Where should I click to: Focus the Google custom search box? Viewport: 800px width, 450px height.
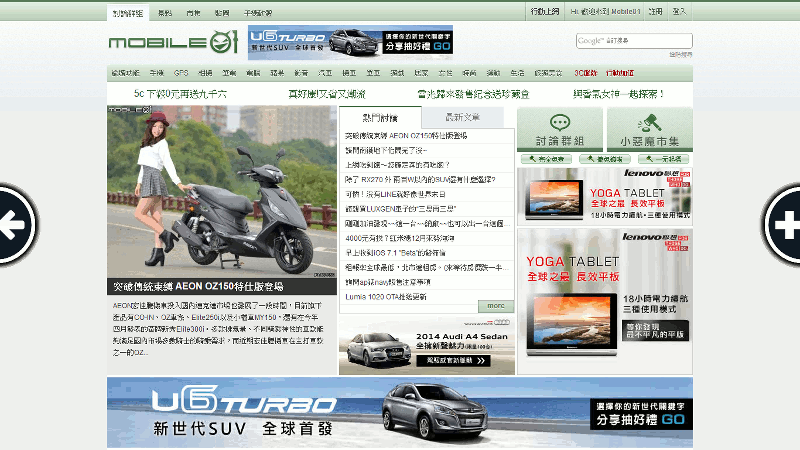click(x=634, y=40)
